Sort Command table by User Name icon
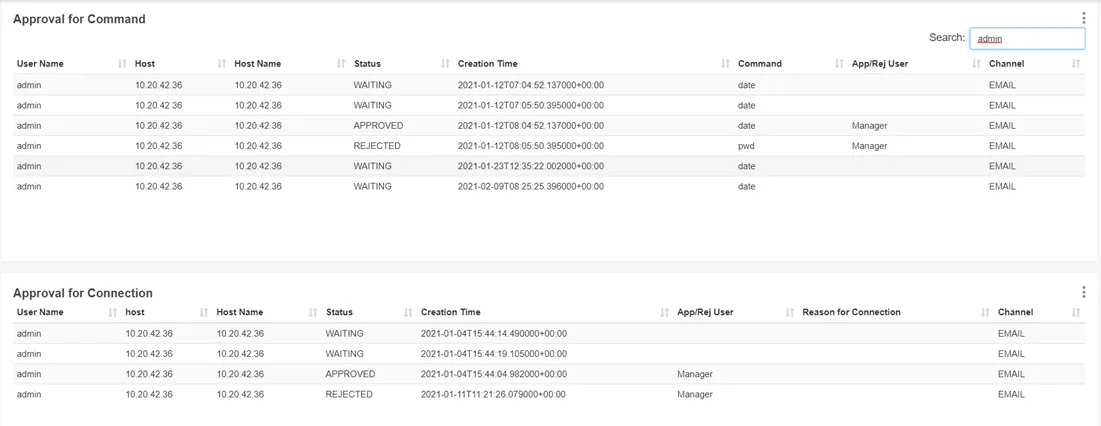 [x=122, y=64]
